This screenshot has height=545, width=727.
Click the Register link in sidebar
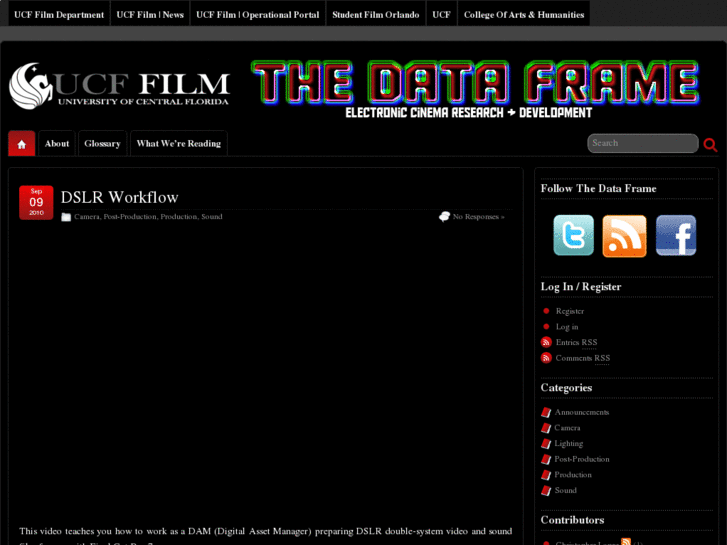click(570, 311)
